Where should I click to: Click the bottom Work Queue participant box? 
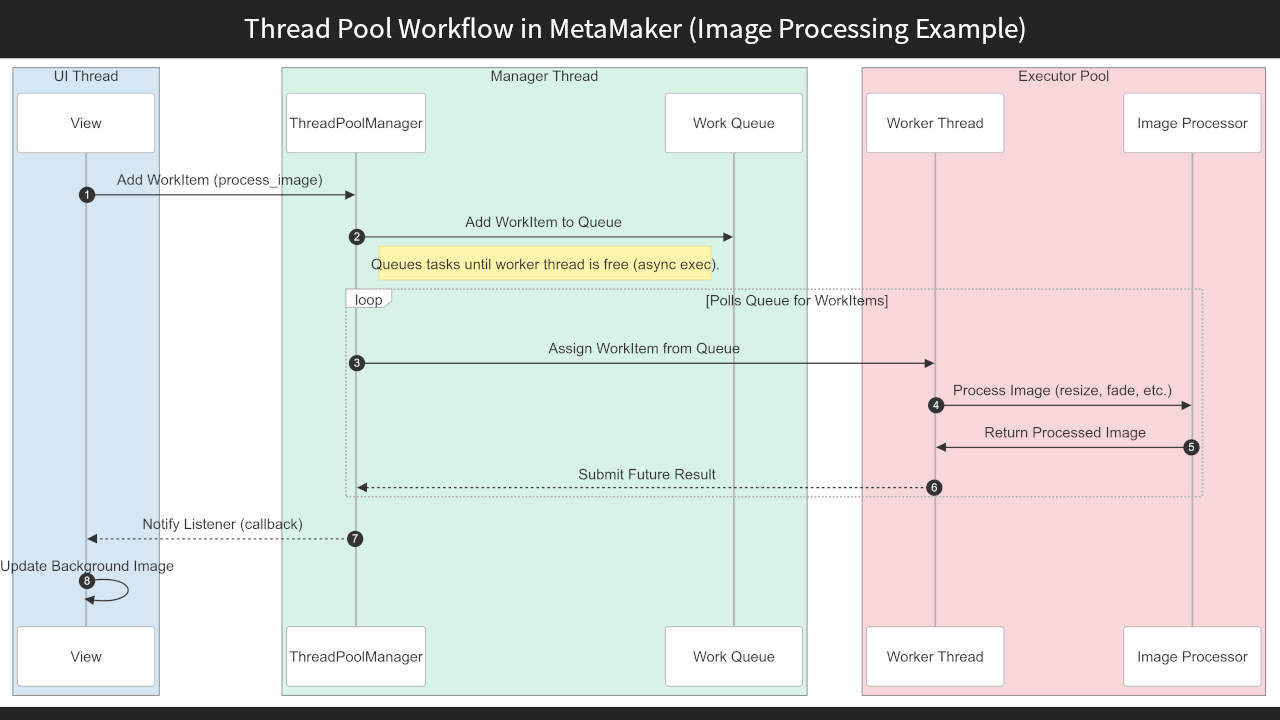click(734, 657)
